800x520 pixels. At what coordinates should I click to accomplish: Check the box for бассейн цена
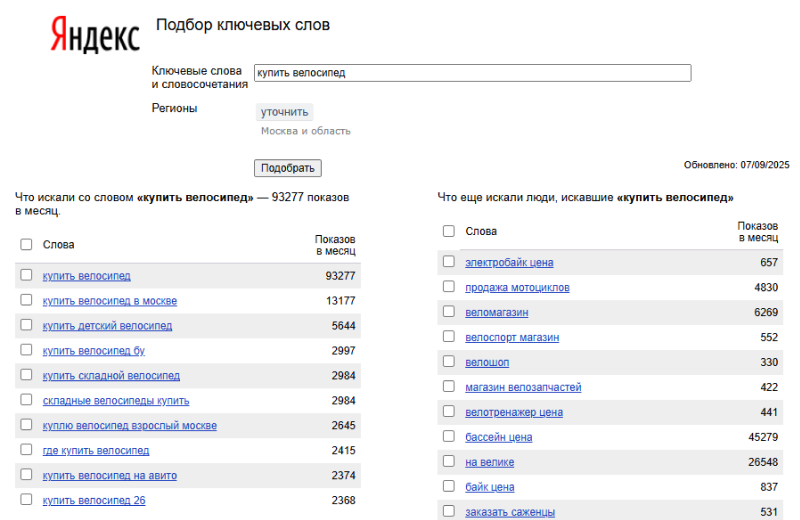point(448,436)
